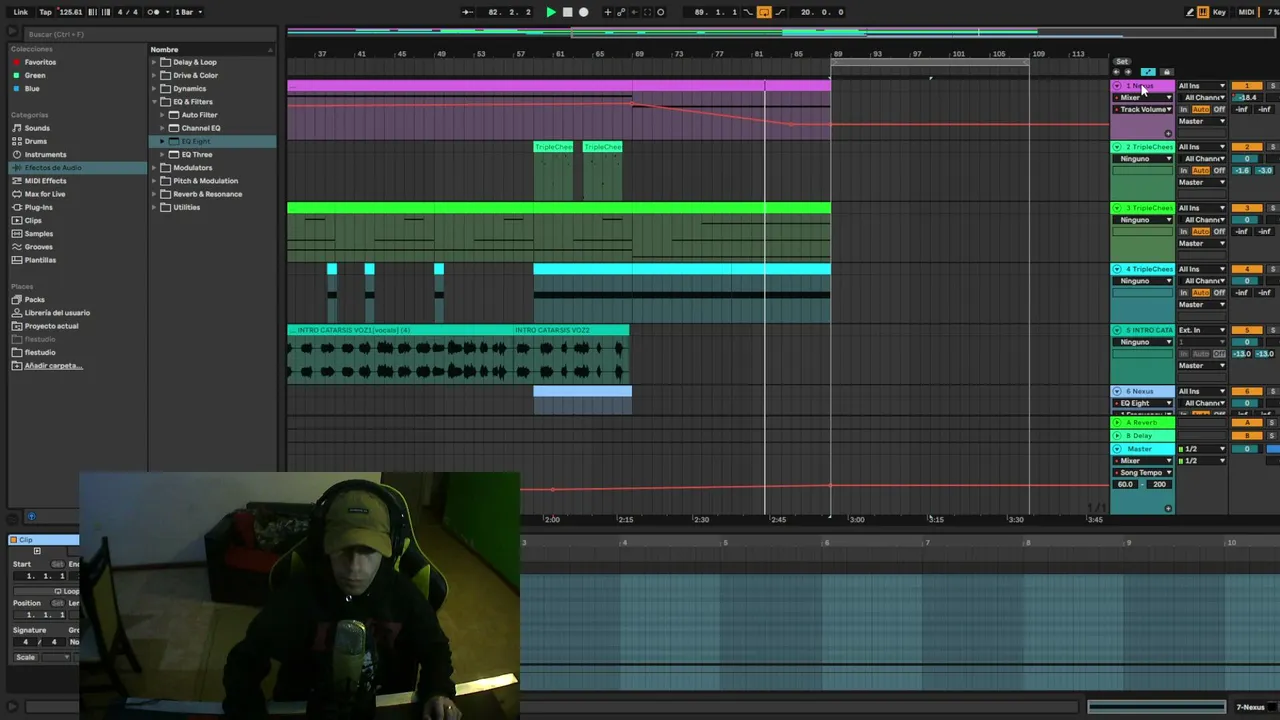Open the MIDI Effects category
This screenshot has width=1280, height=720.
(45, 181)
